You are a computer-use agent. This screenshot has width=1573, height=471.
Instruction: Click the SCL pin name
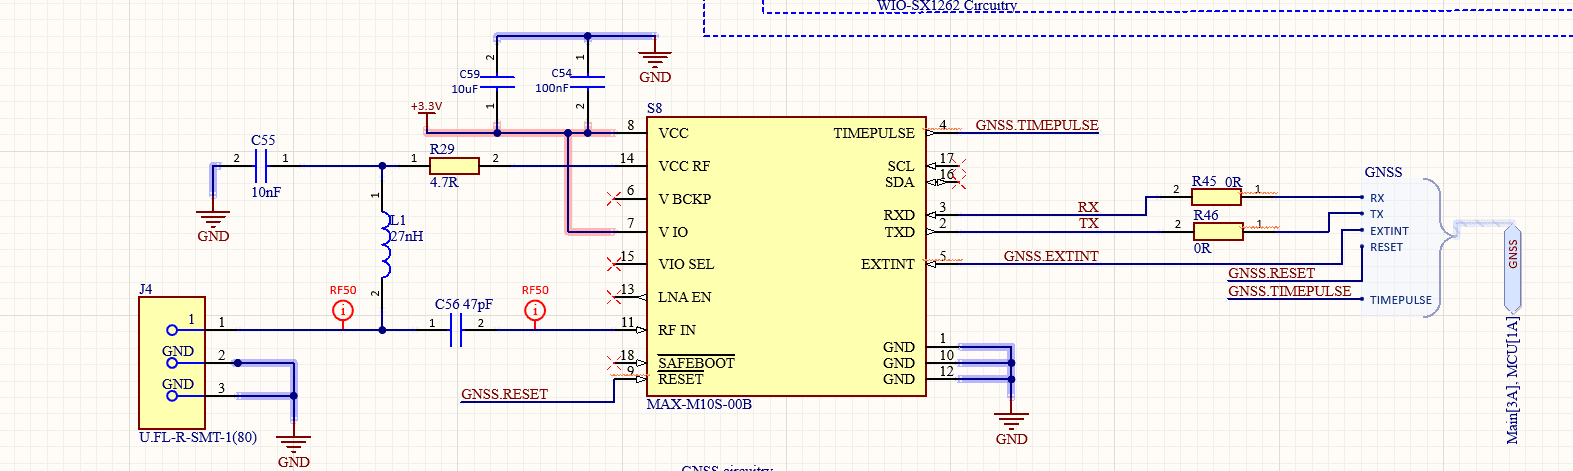[x=901, y=166]
